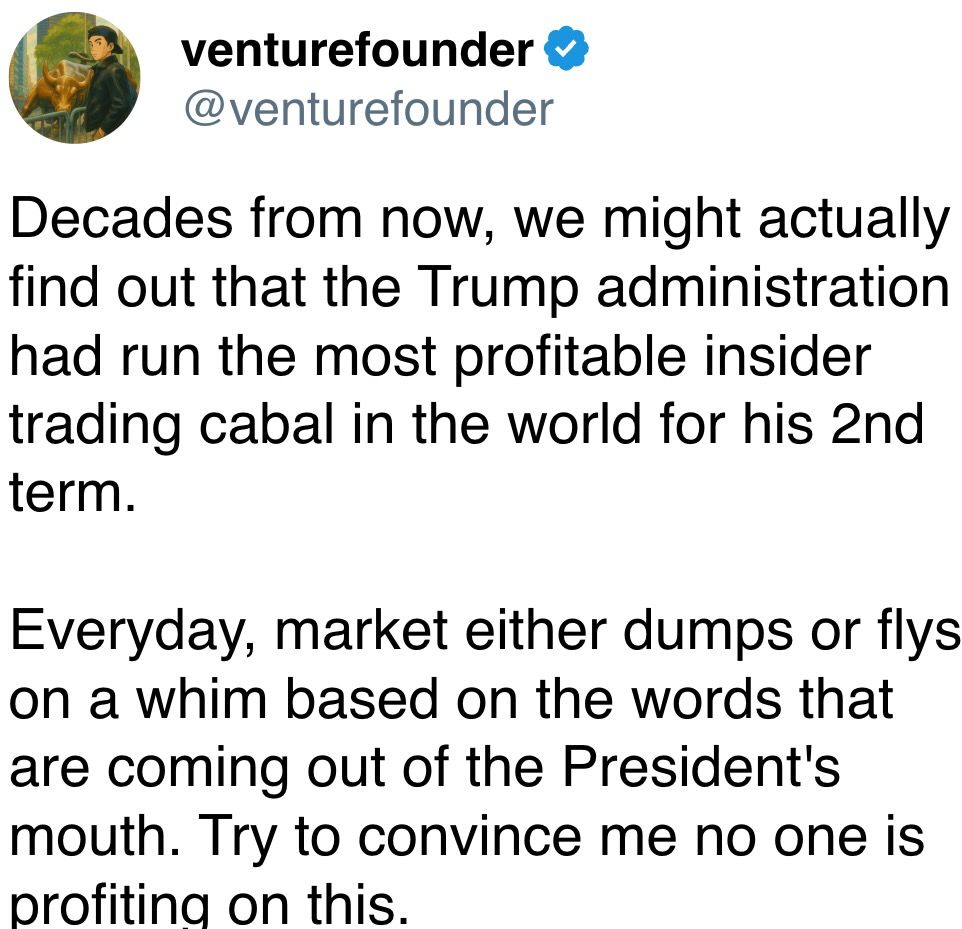Click the blue verified badge
The height and width of the screenshot is (929, 962).
[x=566, y=48]
